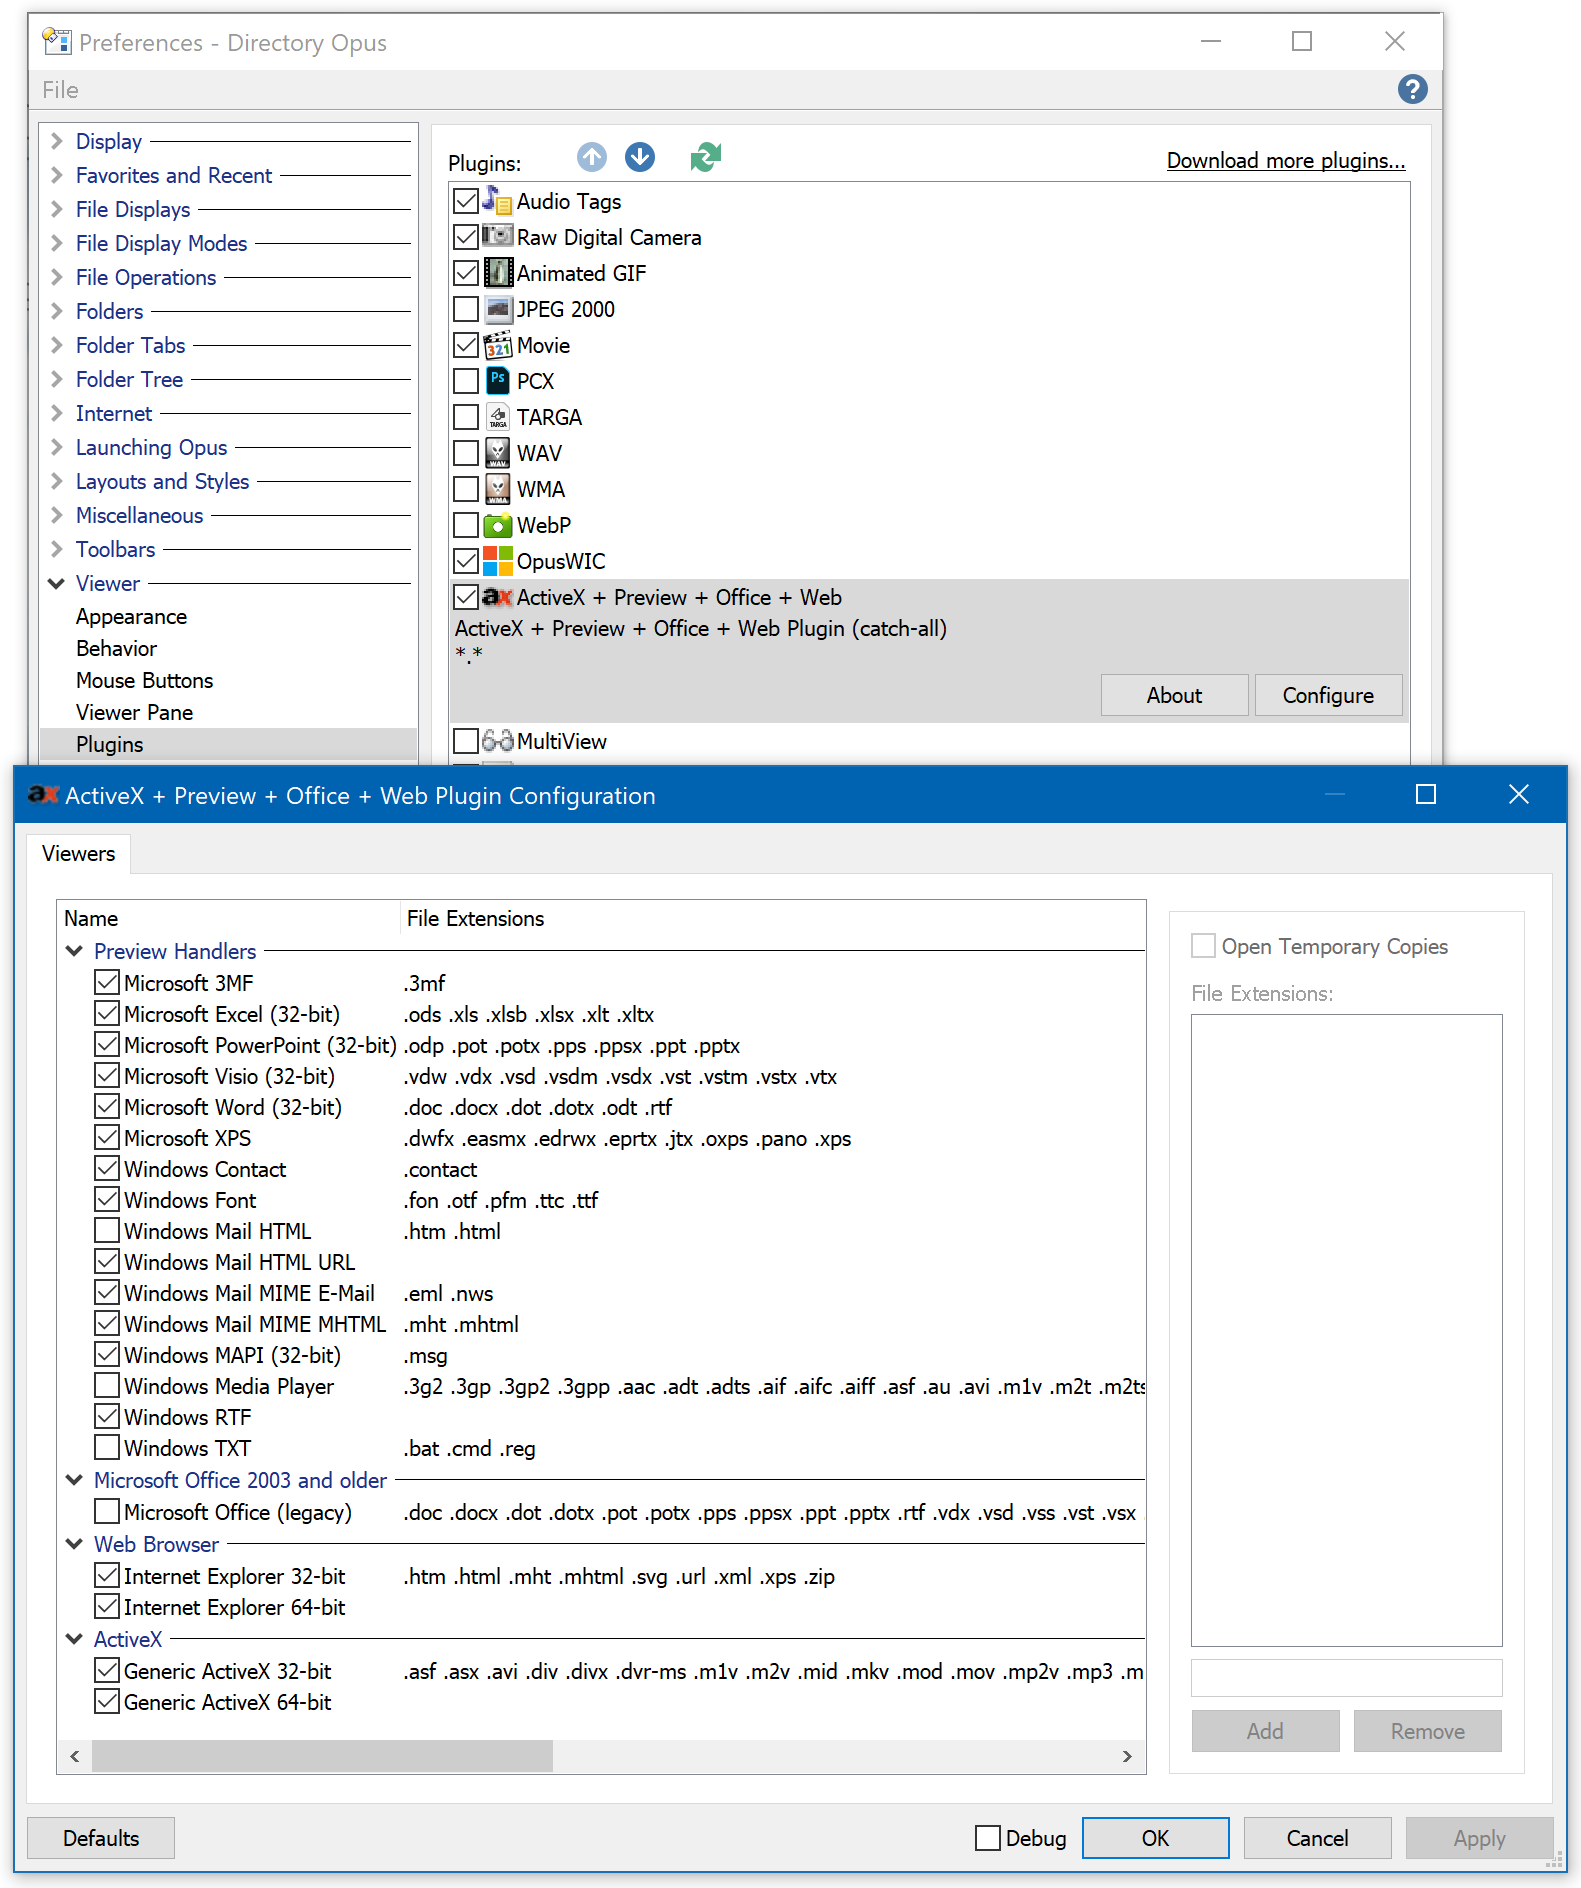Select the Animated GIF plugin icon

(497, 273)
